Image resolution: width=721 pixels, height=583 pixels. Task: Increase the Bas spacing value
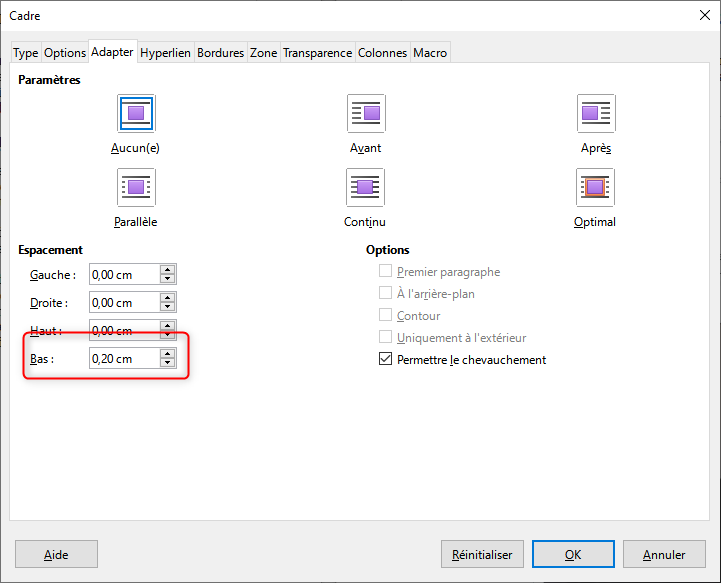168,354
